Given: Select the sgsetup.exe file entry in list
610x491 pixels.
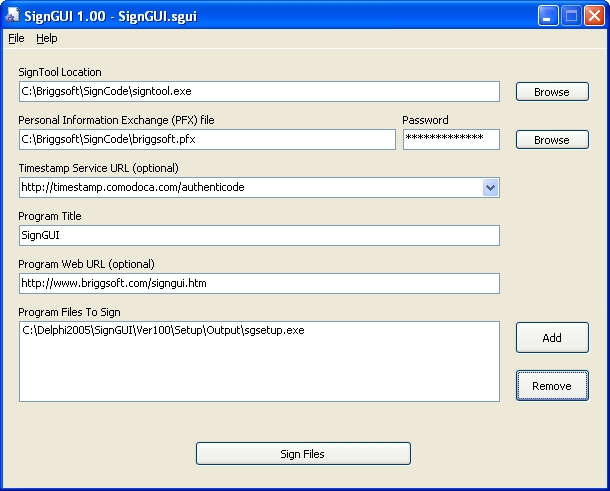Looking at the screenshot, I should point(163,330).
